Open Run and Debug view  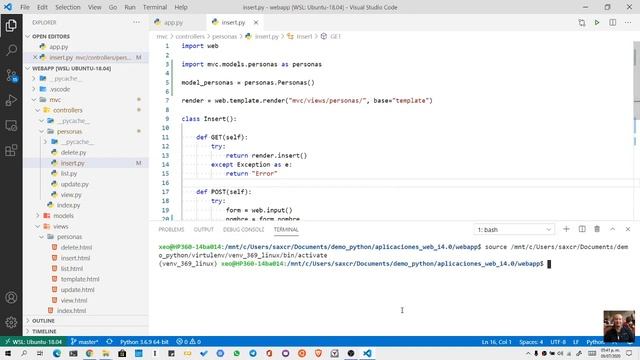[11, 100]
